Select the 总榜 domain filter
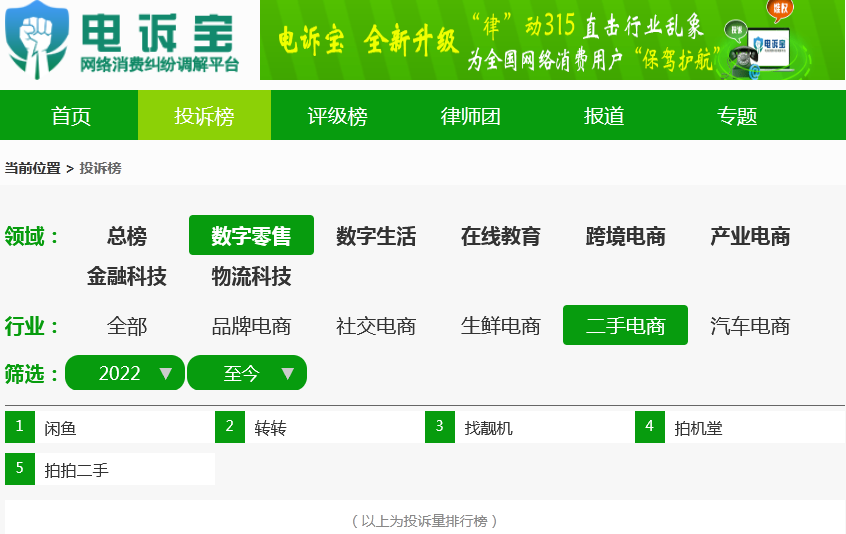Image resolution: width=846 pixels, height=534 pixels. tap(127, 236)
